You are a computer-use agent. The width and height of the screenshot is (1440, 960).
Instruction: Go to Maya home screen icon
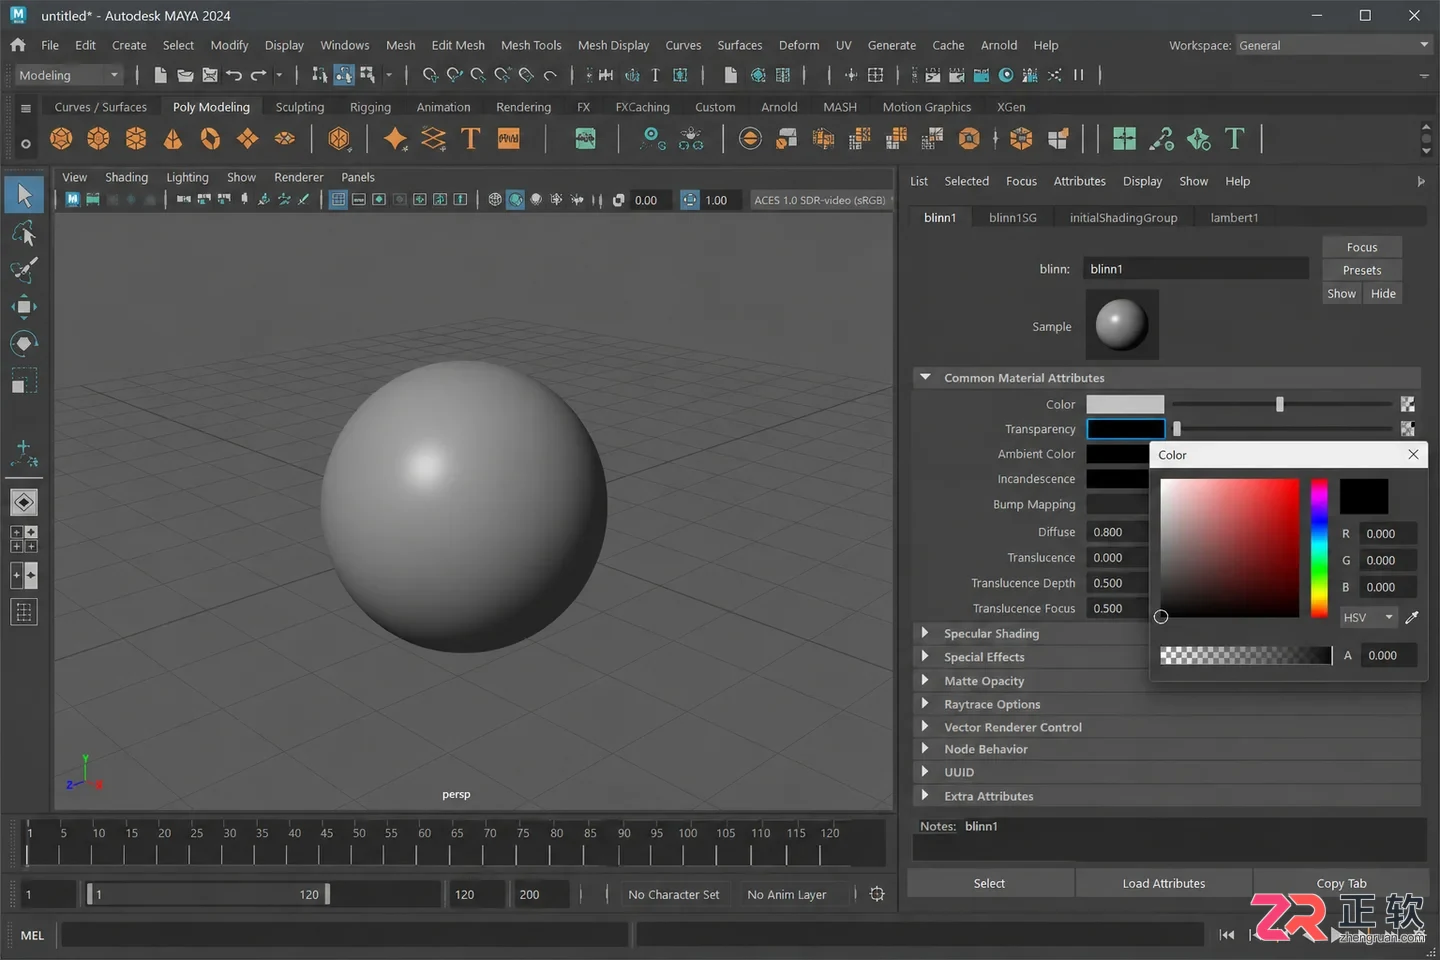coord(18,45)
